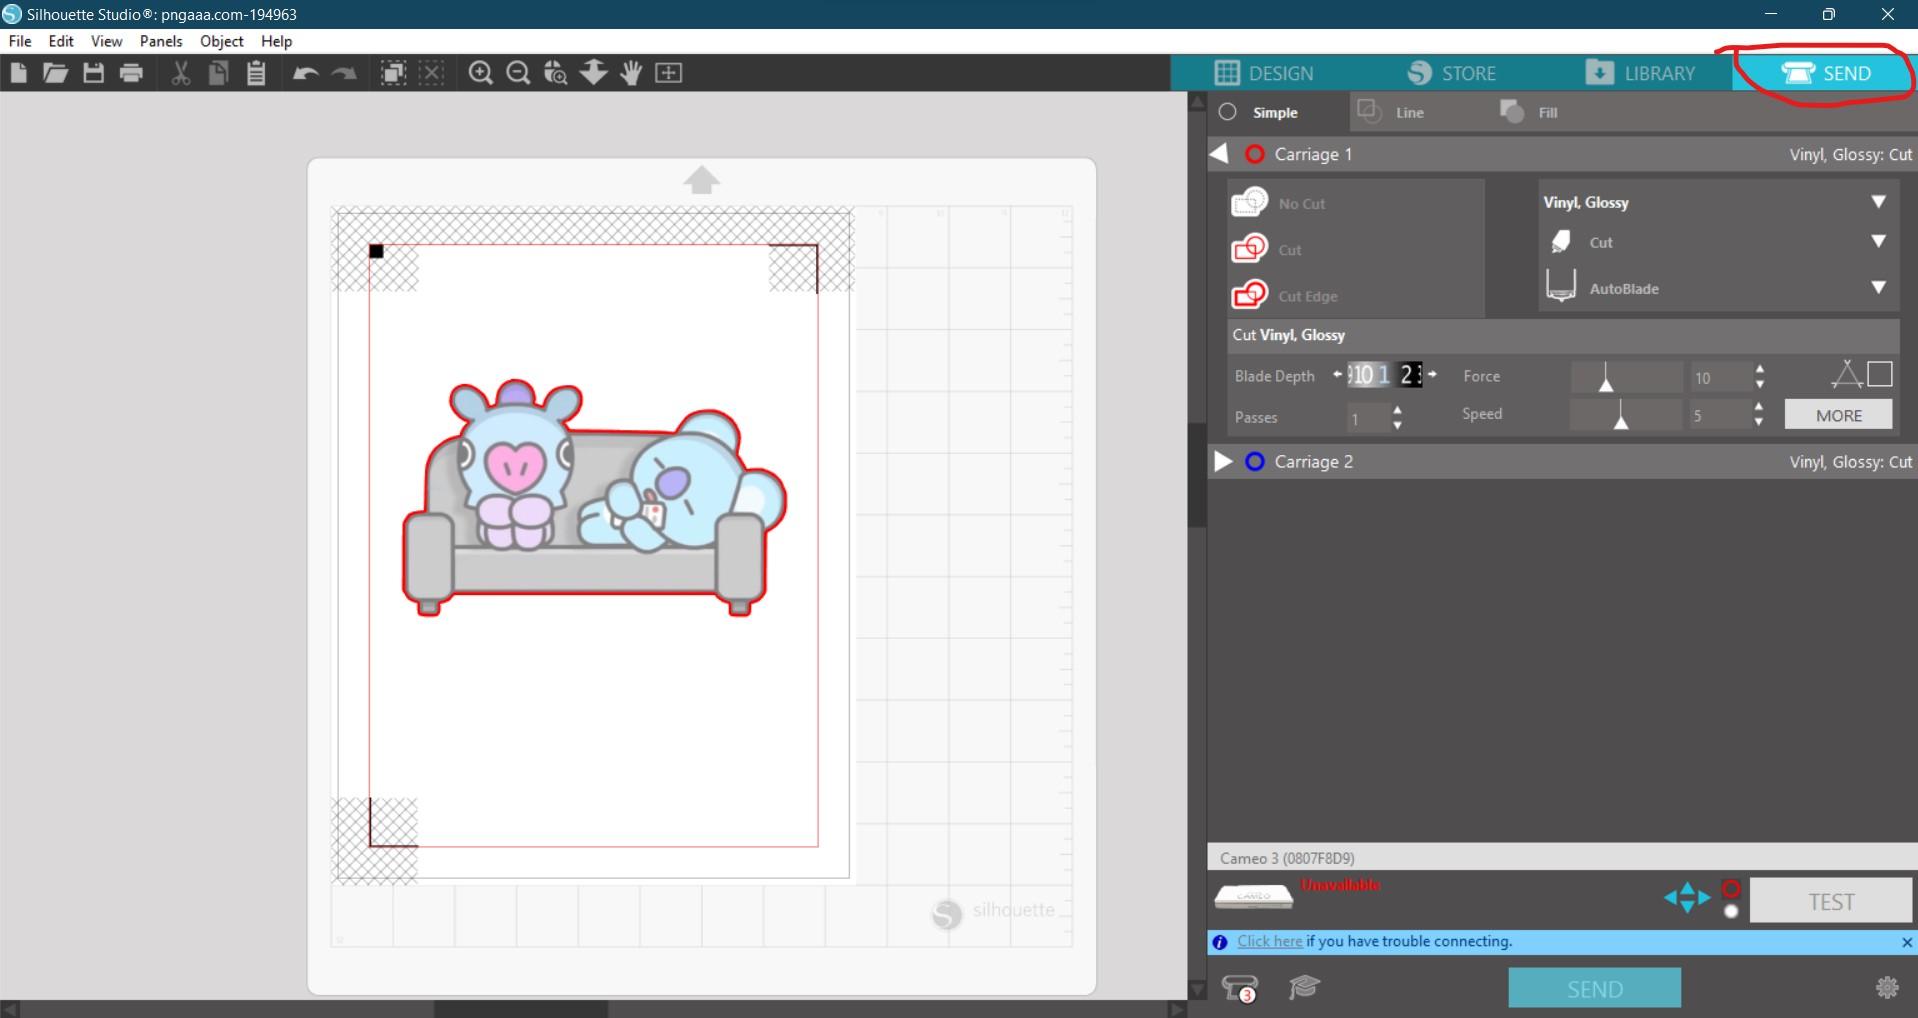
Task: Switch to the DESIGN tab
Action: 1264,73
